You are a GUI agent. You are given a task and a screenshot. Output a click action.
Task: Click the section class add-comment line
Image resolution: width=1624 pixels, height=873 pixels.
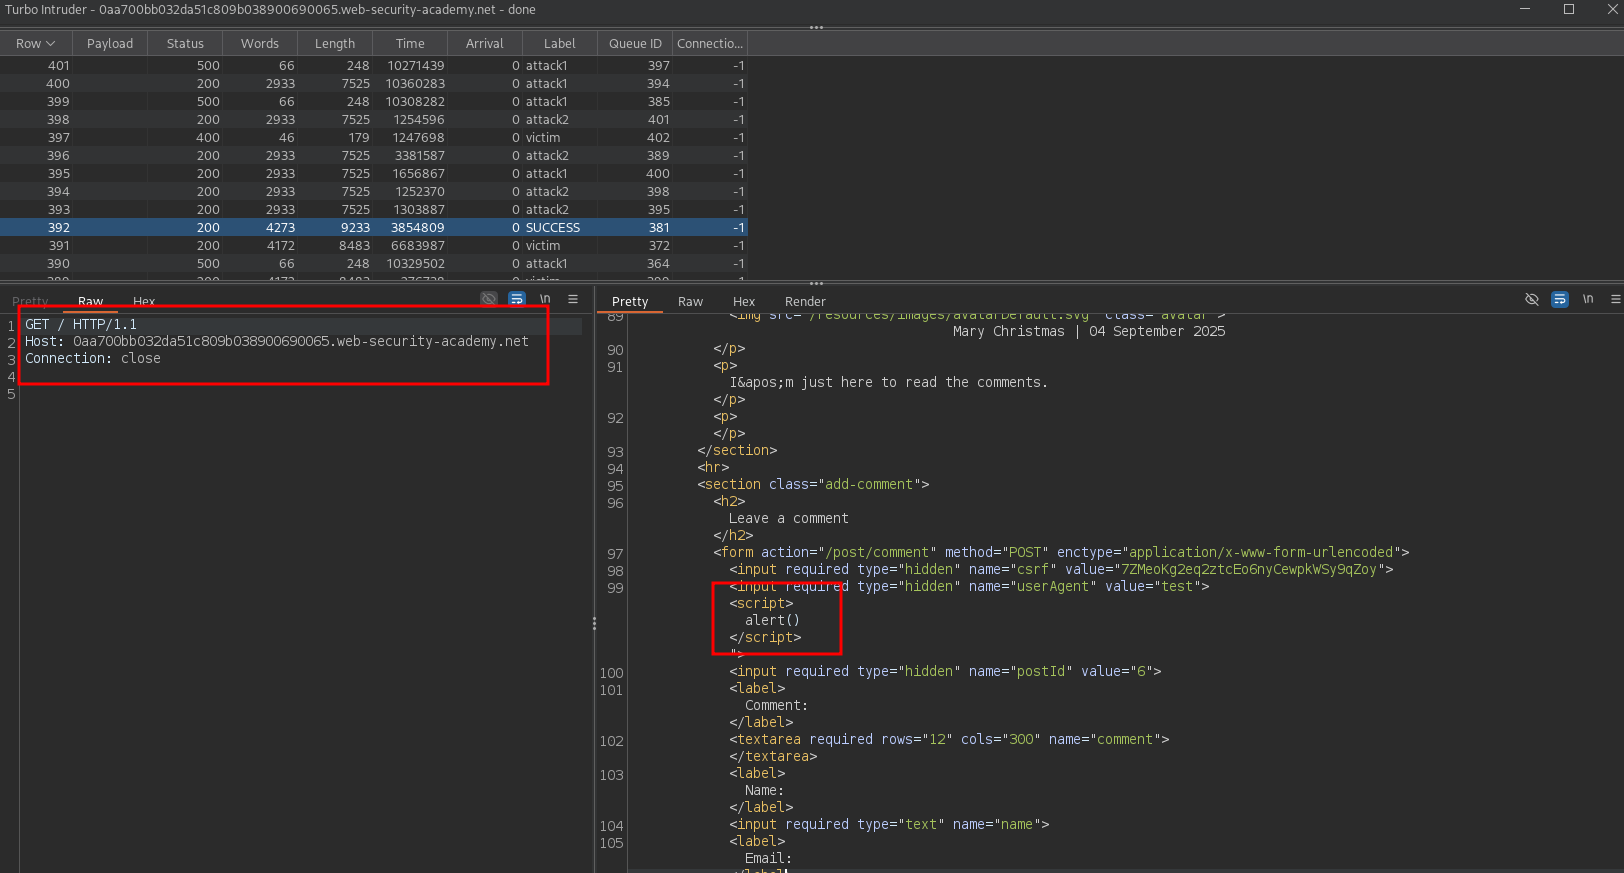tap(813, 484)
